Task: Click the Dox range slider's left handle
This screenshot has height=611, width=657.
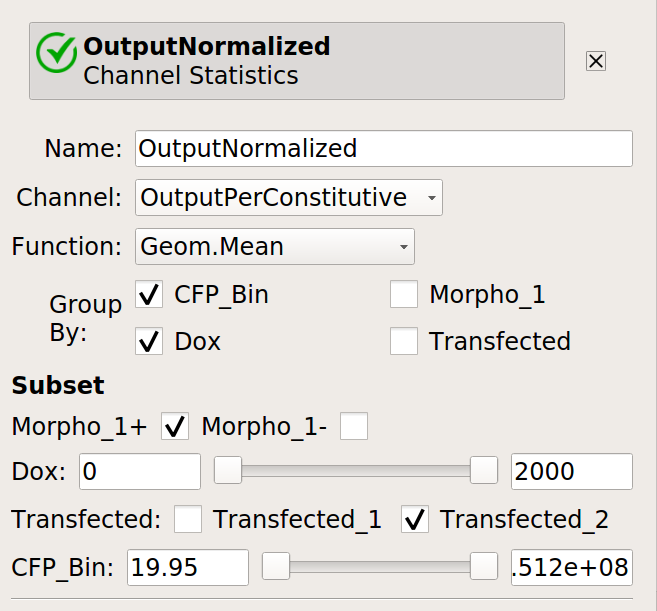Action: tap(228, 471)
